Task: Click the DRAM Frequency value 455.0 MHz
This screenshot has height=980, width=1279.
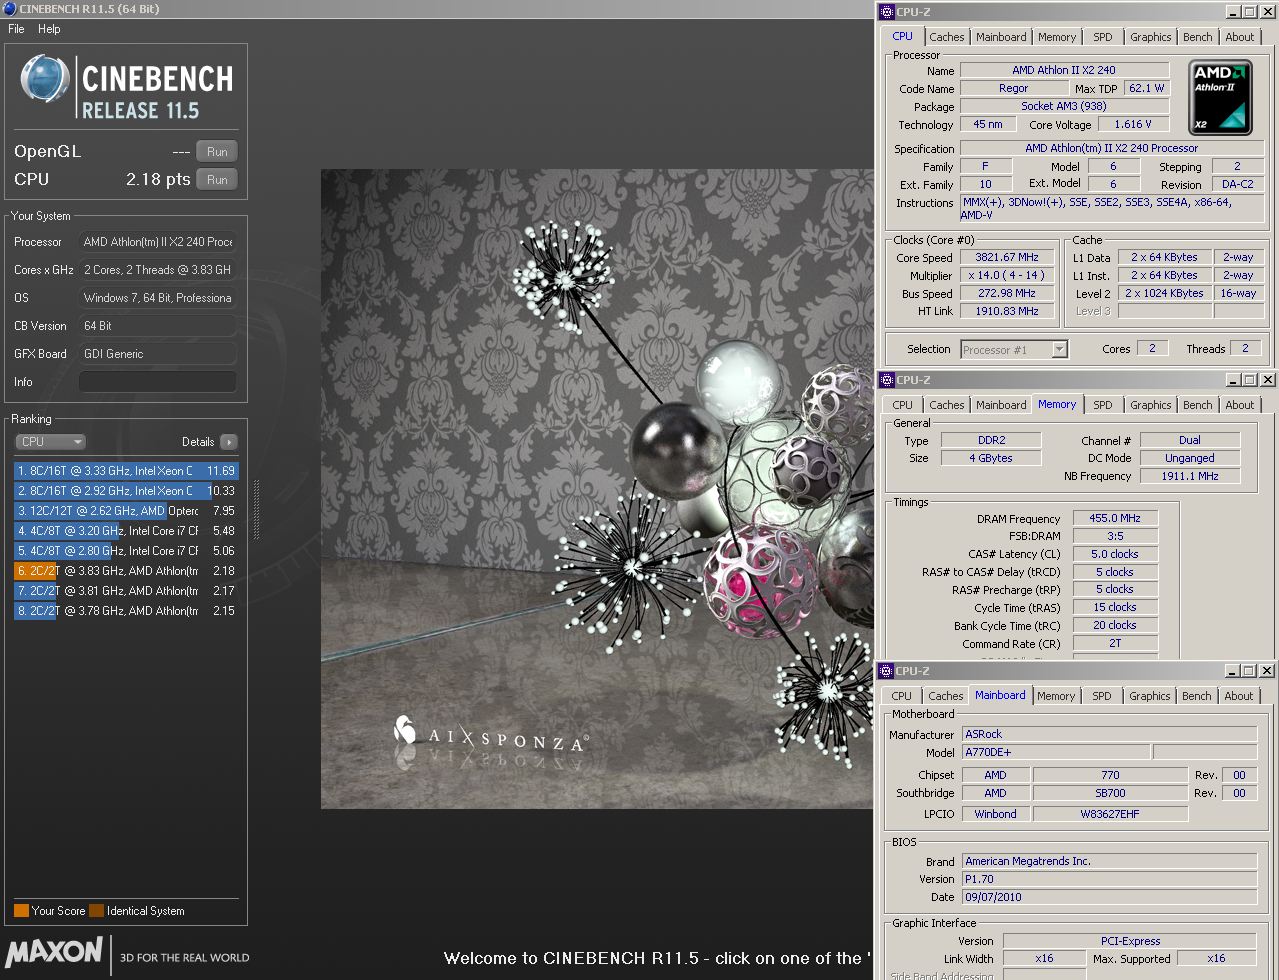Action: click(1115, 518)
